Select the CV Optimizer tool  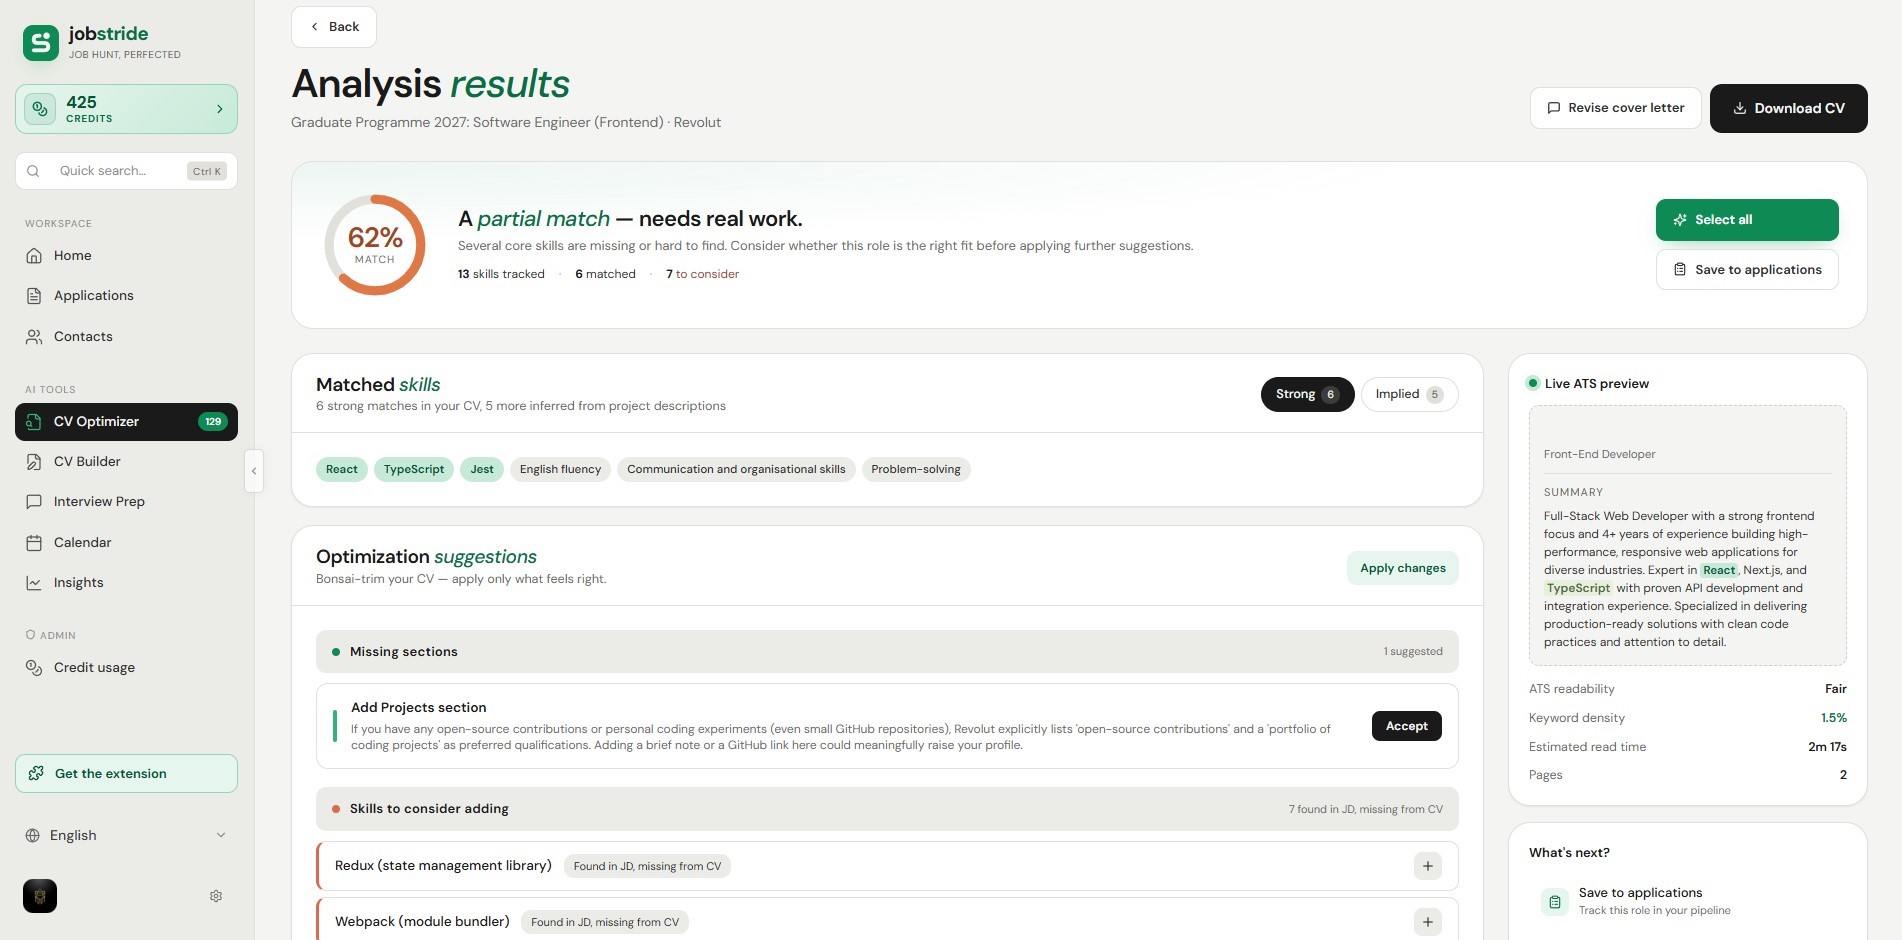click(x=126, y=422)
